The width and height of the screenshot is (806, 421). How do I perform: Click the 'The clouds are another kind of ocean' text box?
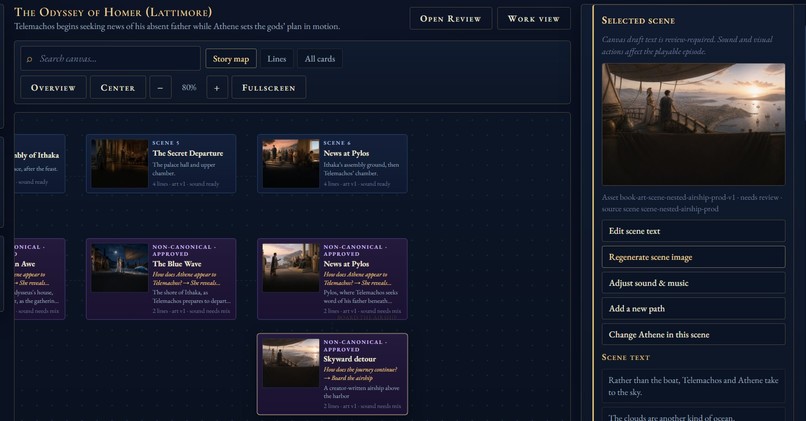click(x=693, y=415)
